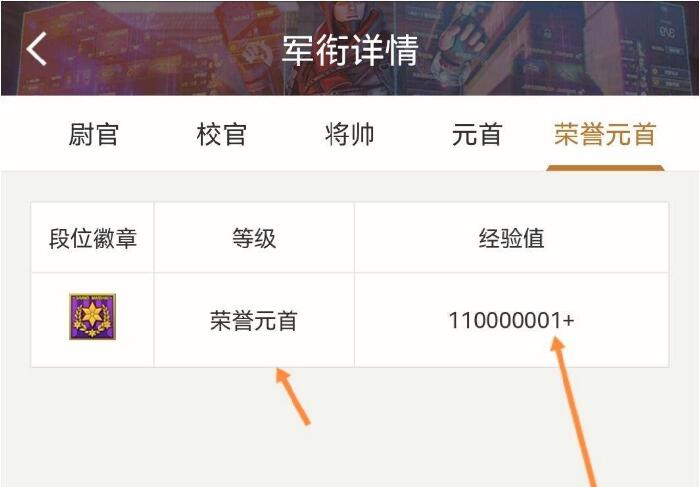Click the orange arrow pointing at the 荣誉元首 level cell
The height and width of the screenshot is (487, 700).
(x=292, y=396)
